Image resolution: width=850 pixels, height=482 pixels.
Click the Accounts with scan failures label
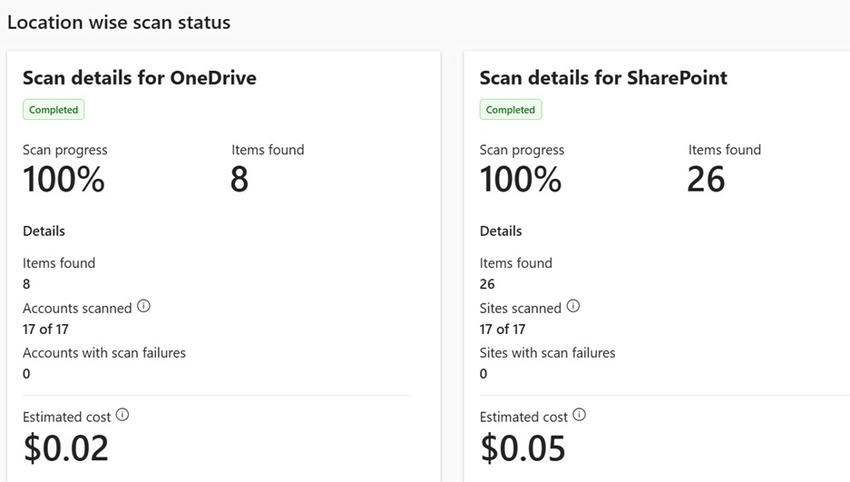pyautogui.click(x=104, y=352)
